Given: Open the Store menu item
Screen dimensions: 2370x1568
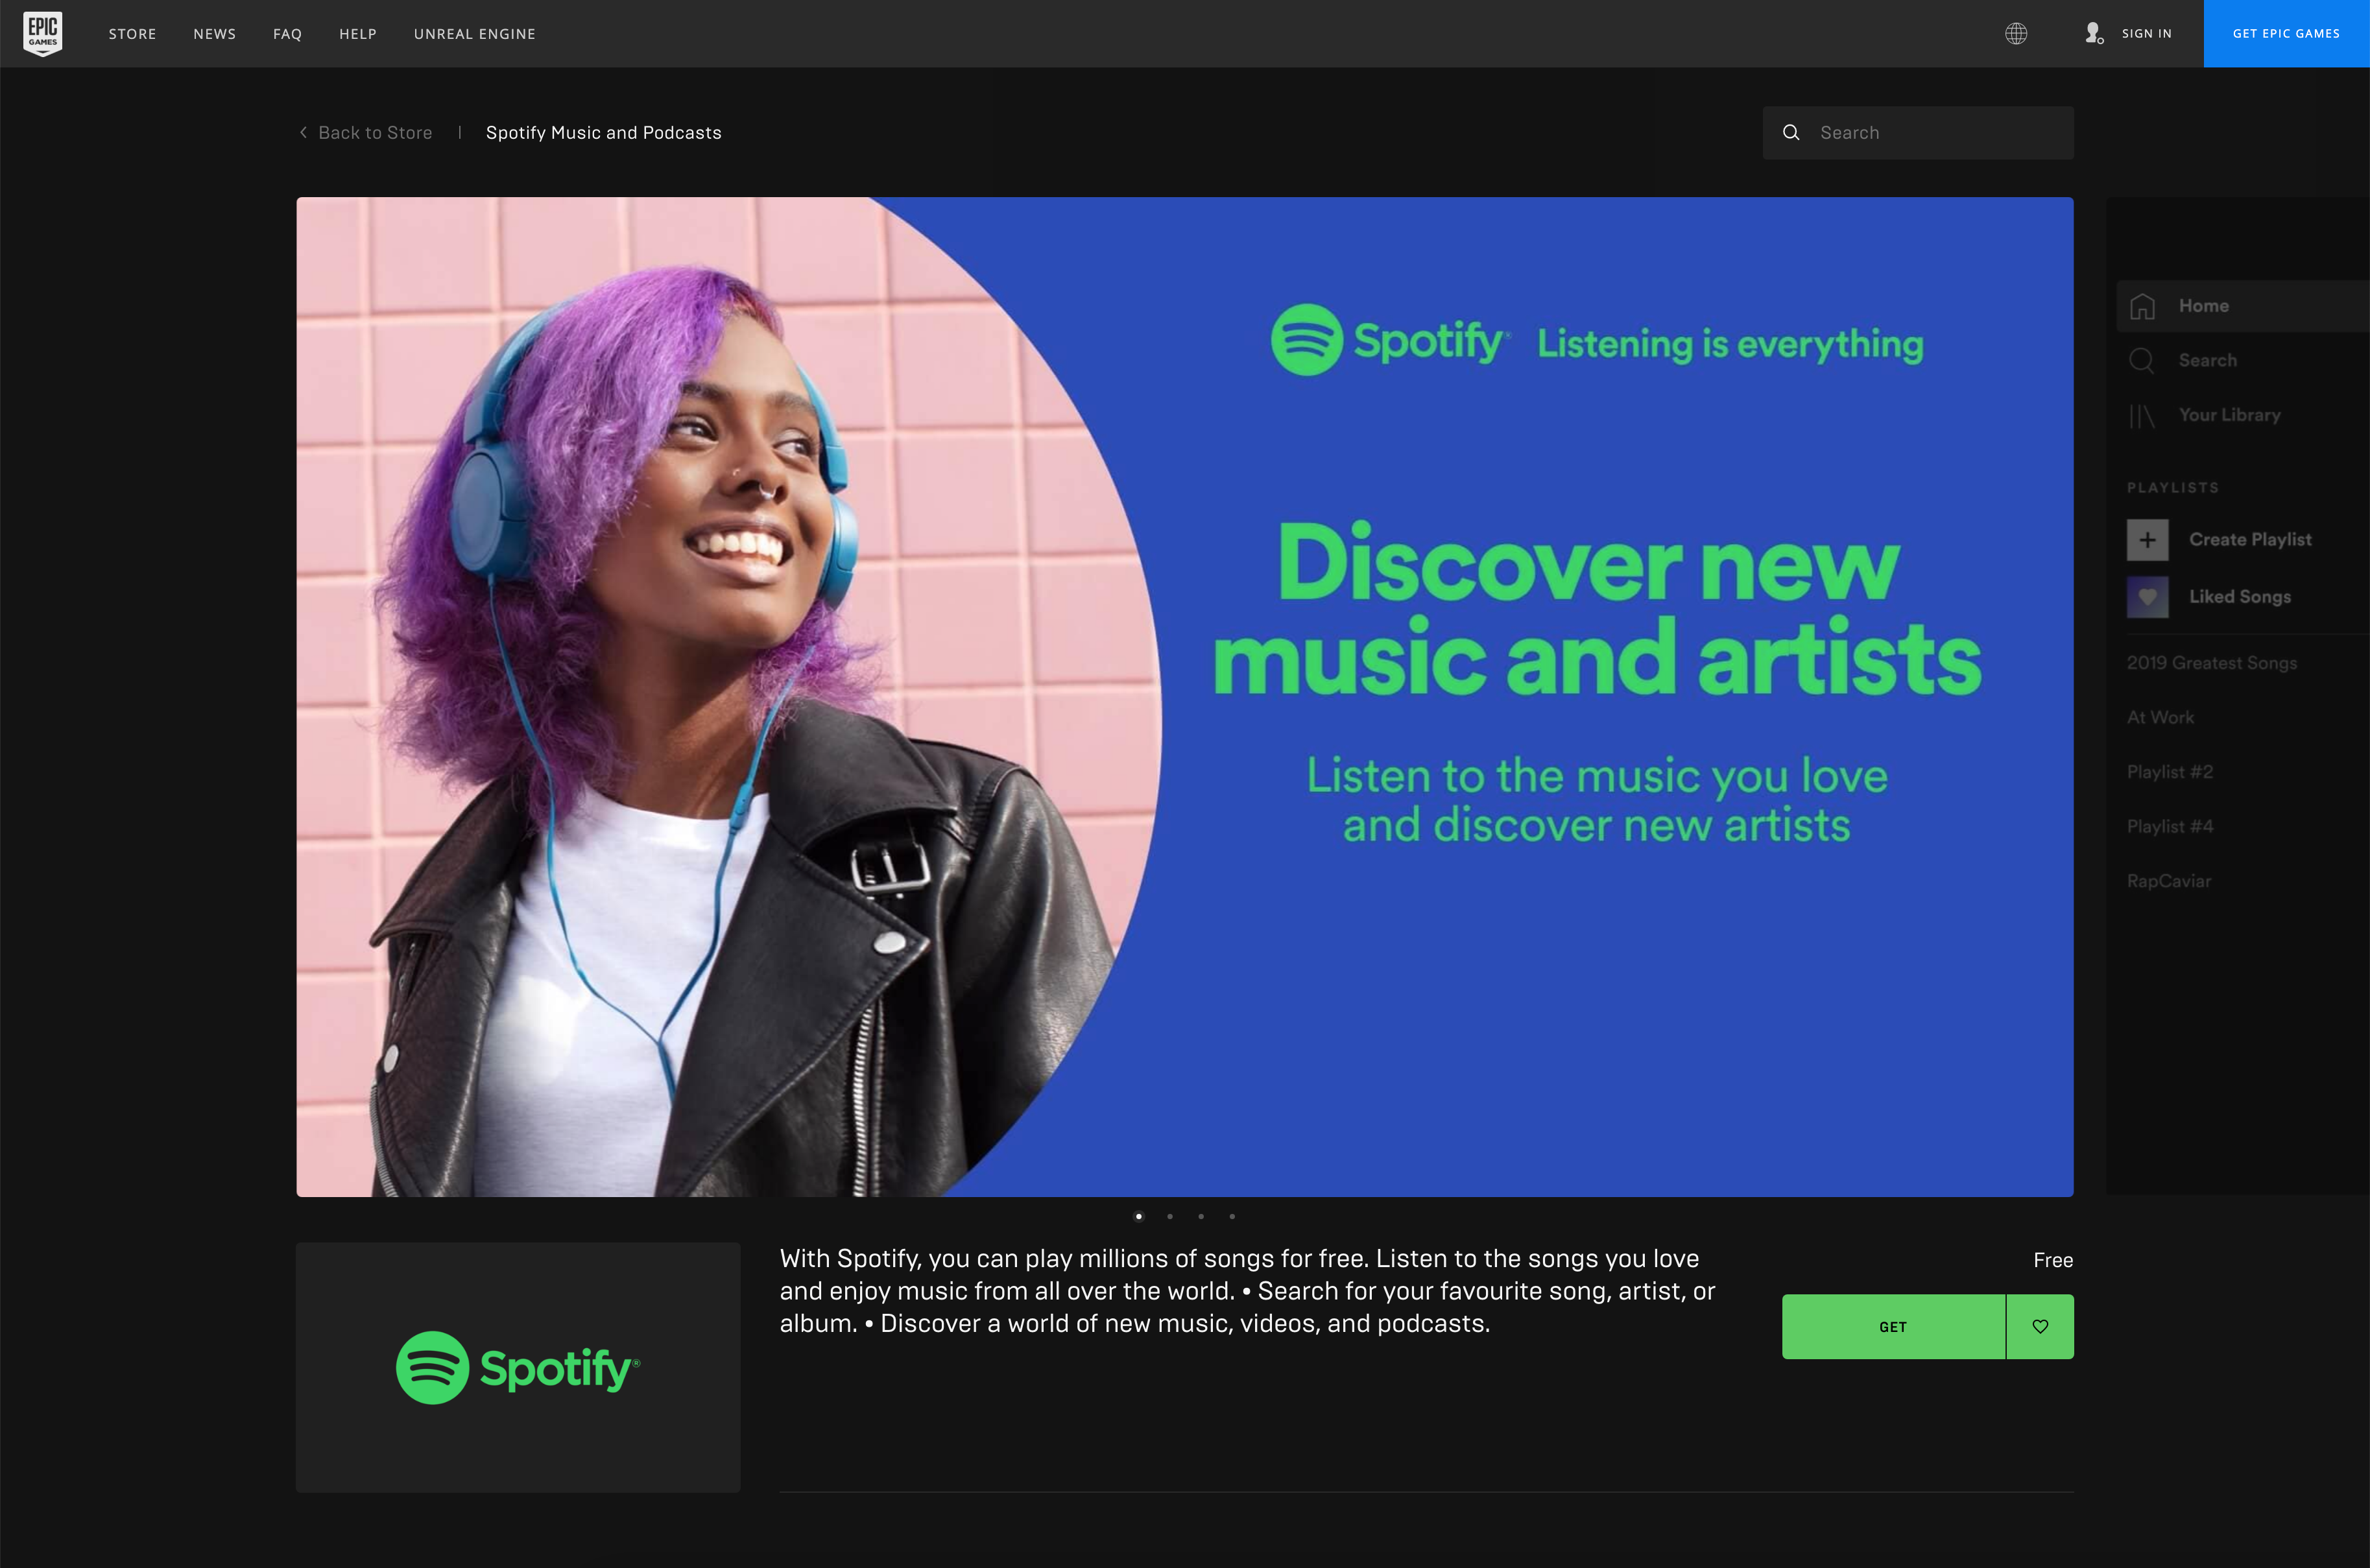Looking at the screenshot, I should (131, 33).
